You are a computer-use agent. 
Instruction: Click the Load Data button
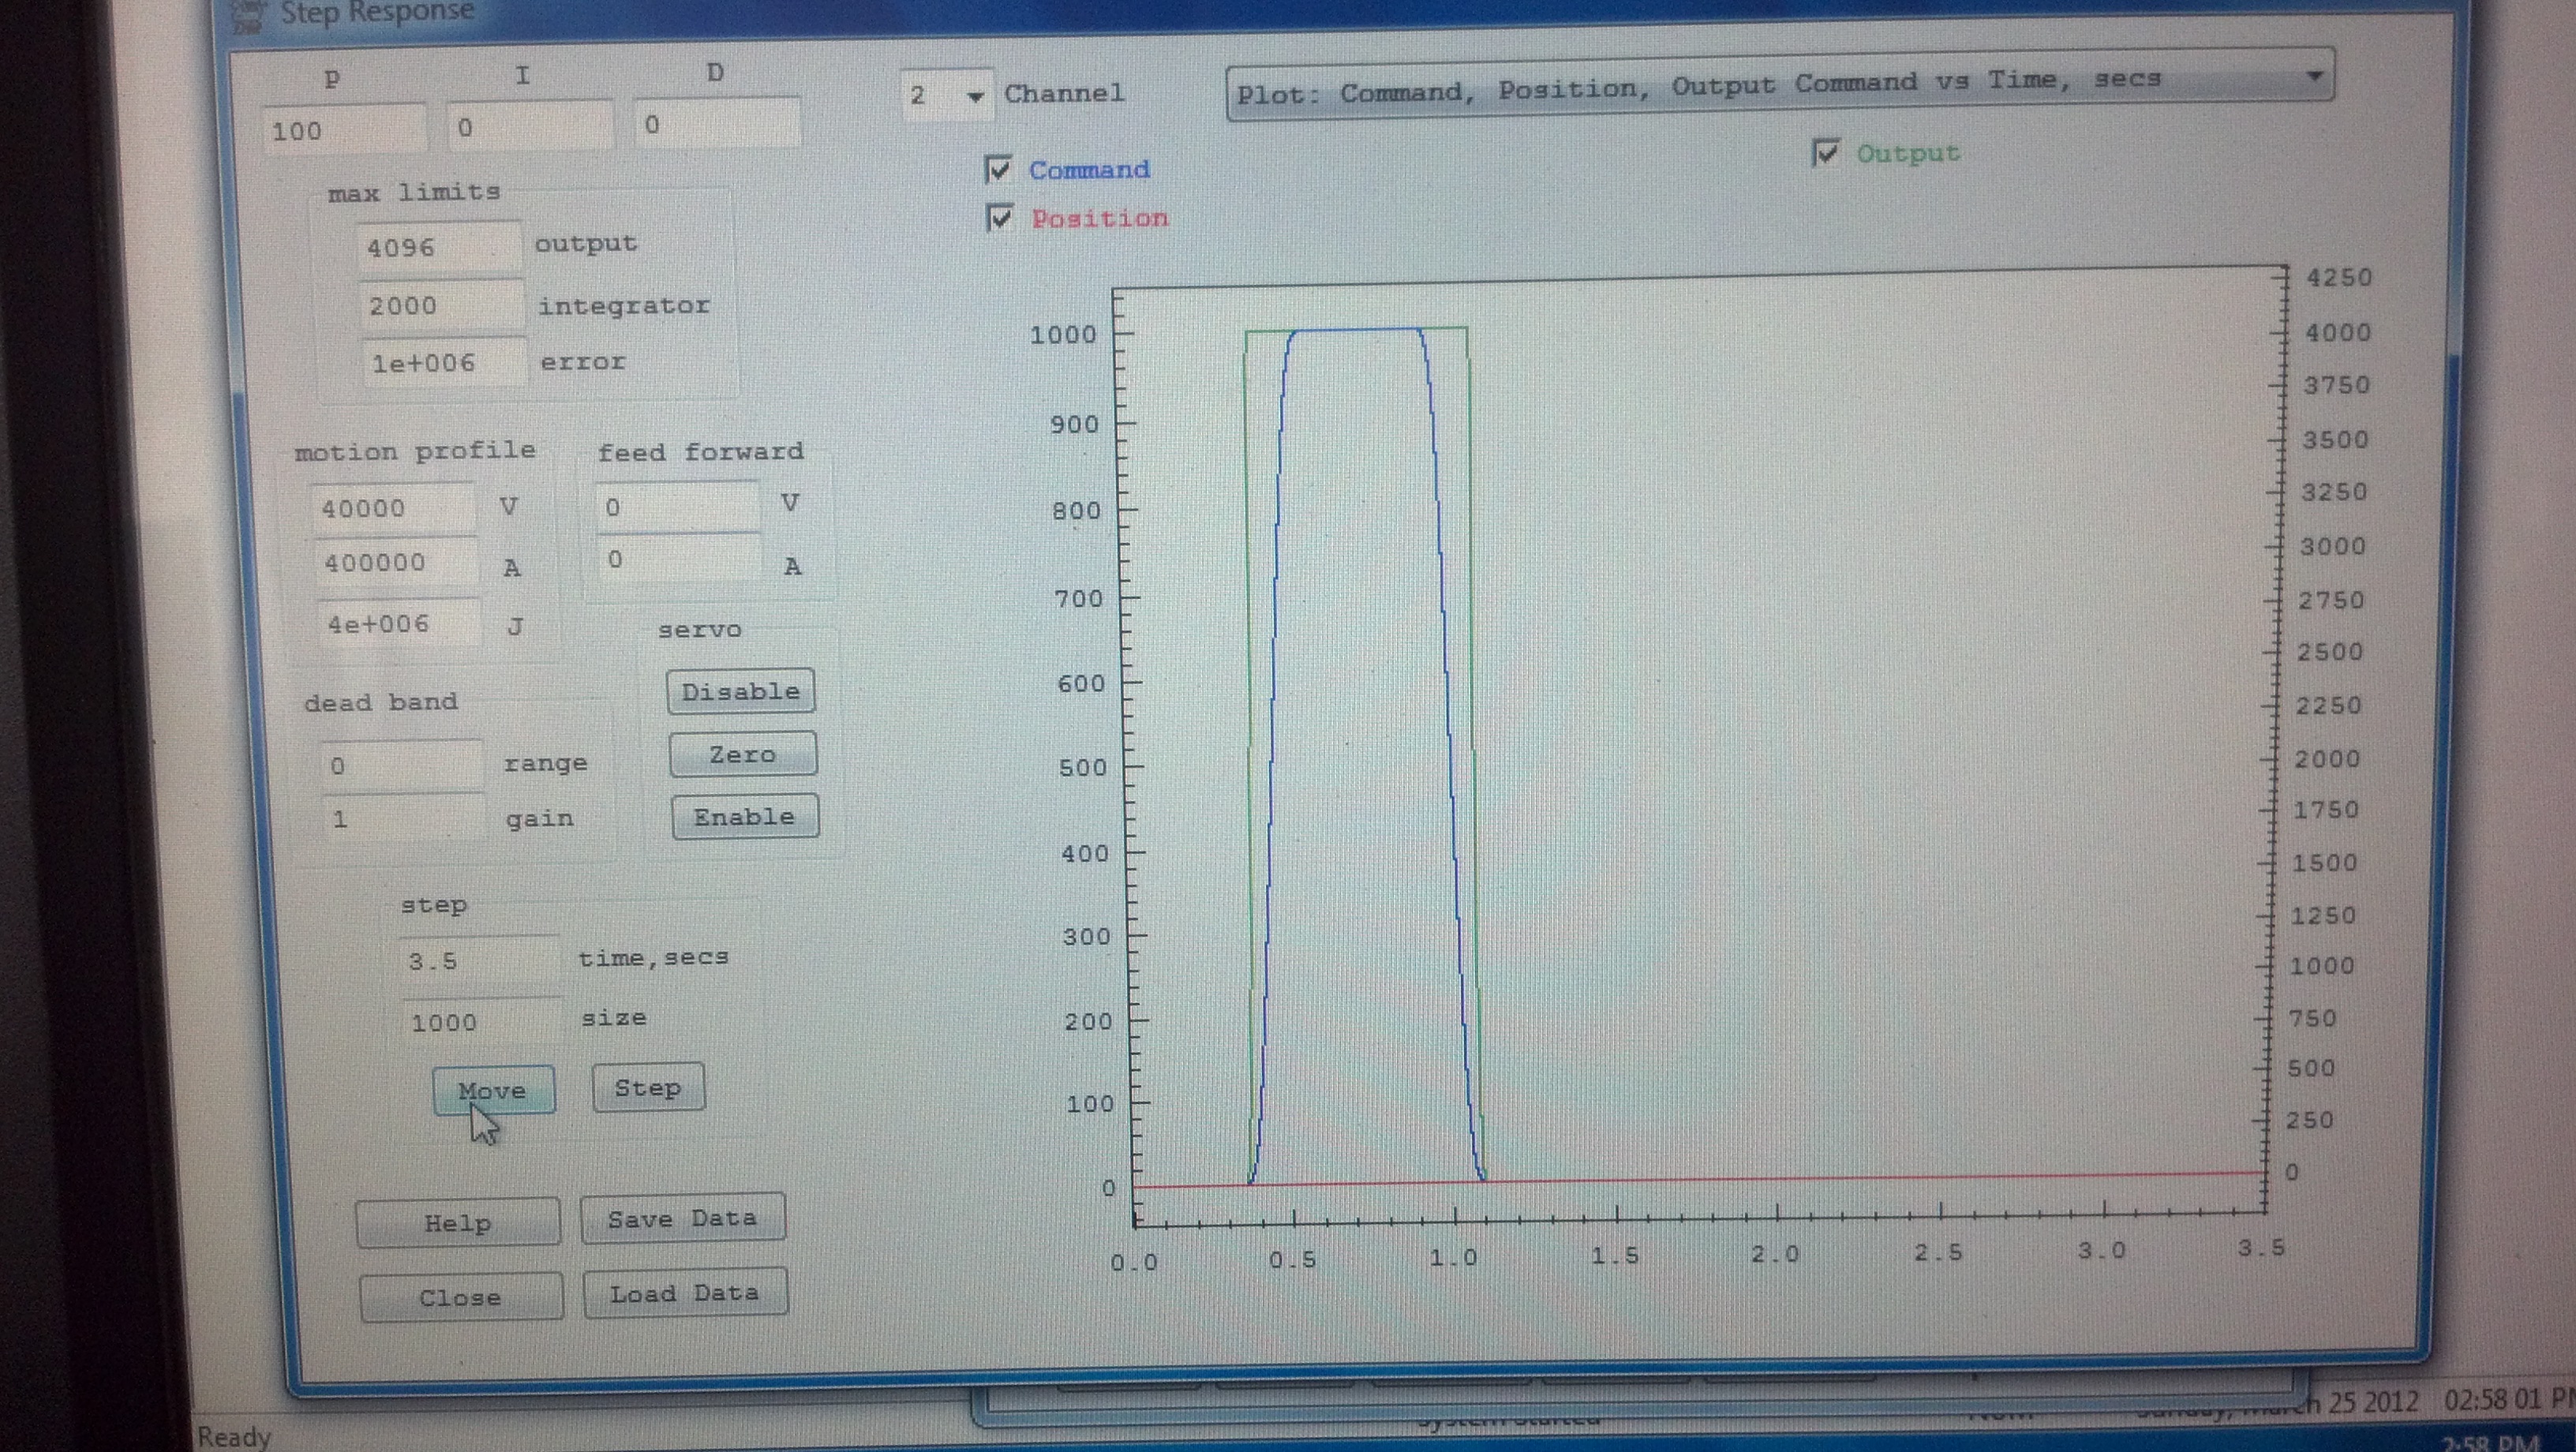pyautogui.click(x=685, y=1293)
